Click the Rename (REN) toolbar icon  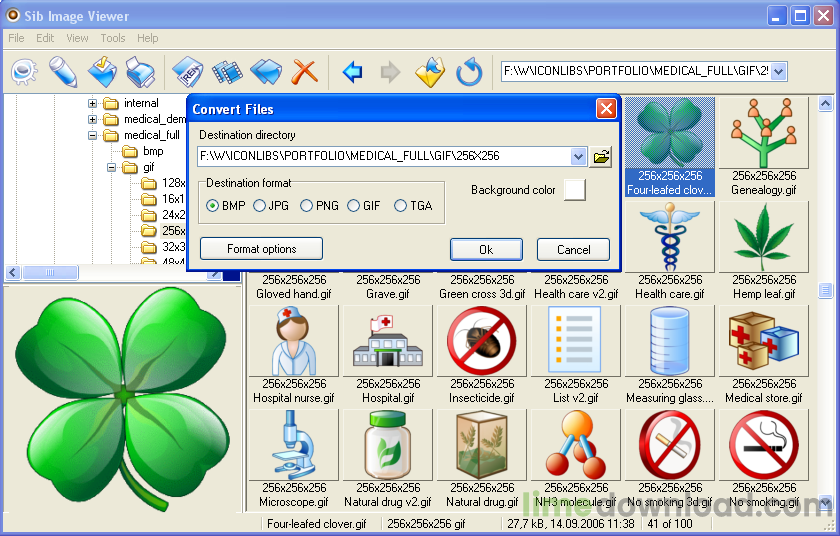pos(188,72)
